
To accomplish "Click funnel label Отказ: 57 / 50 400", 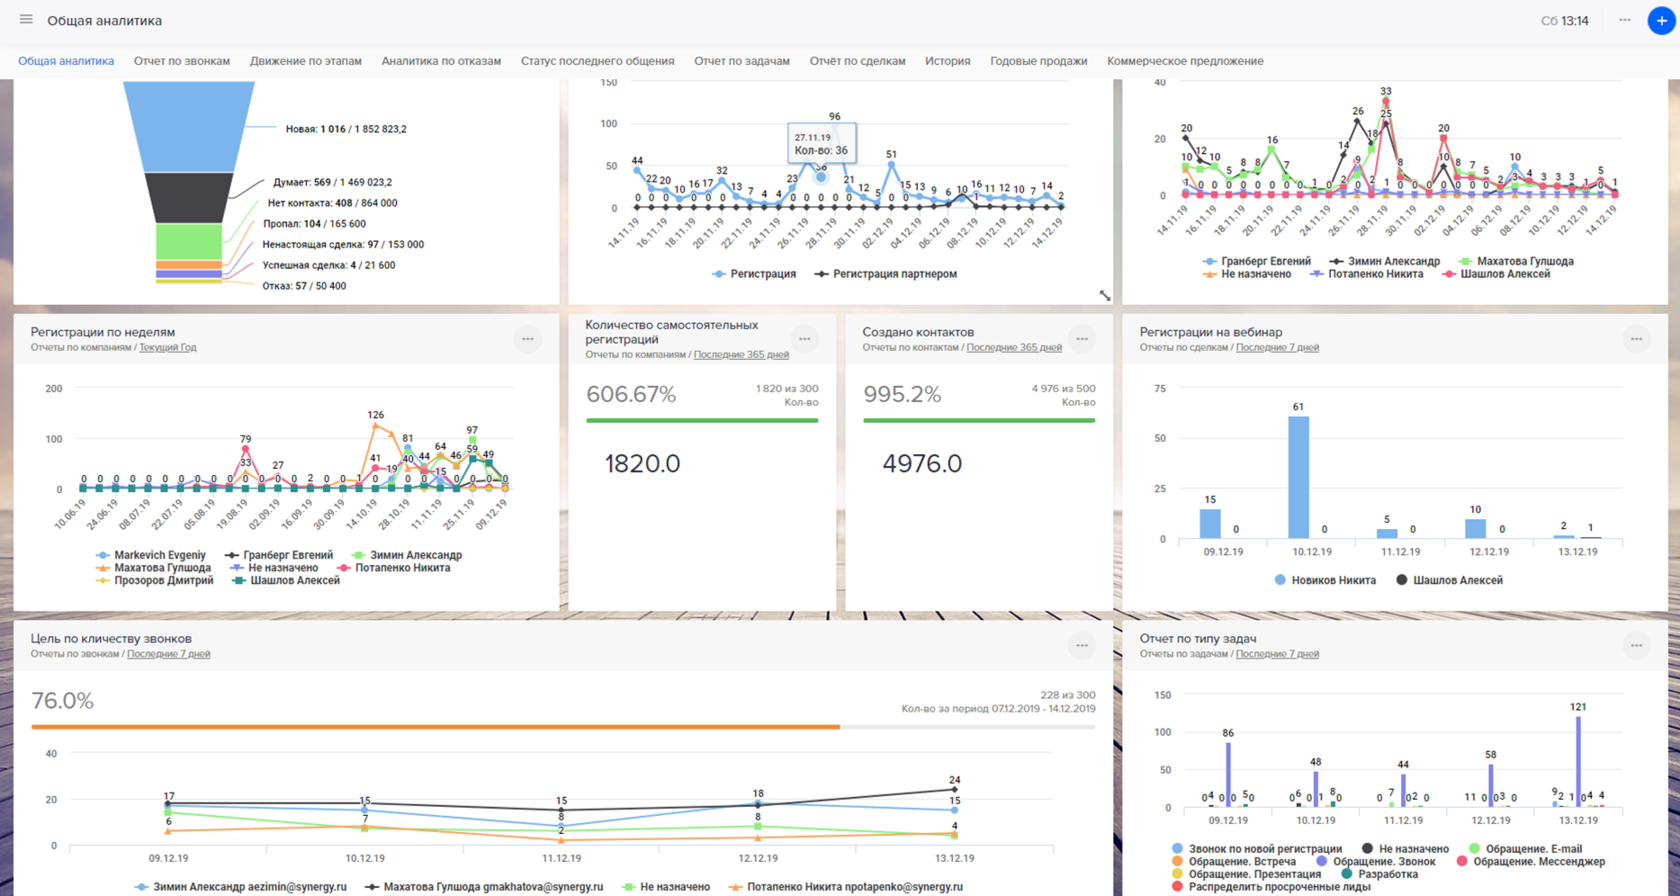I will tap(304, 286).
